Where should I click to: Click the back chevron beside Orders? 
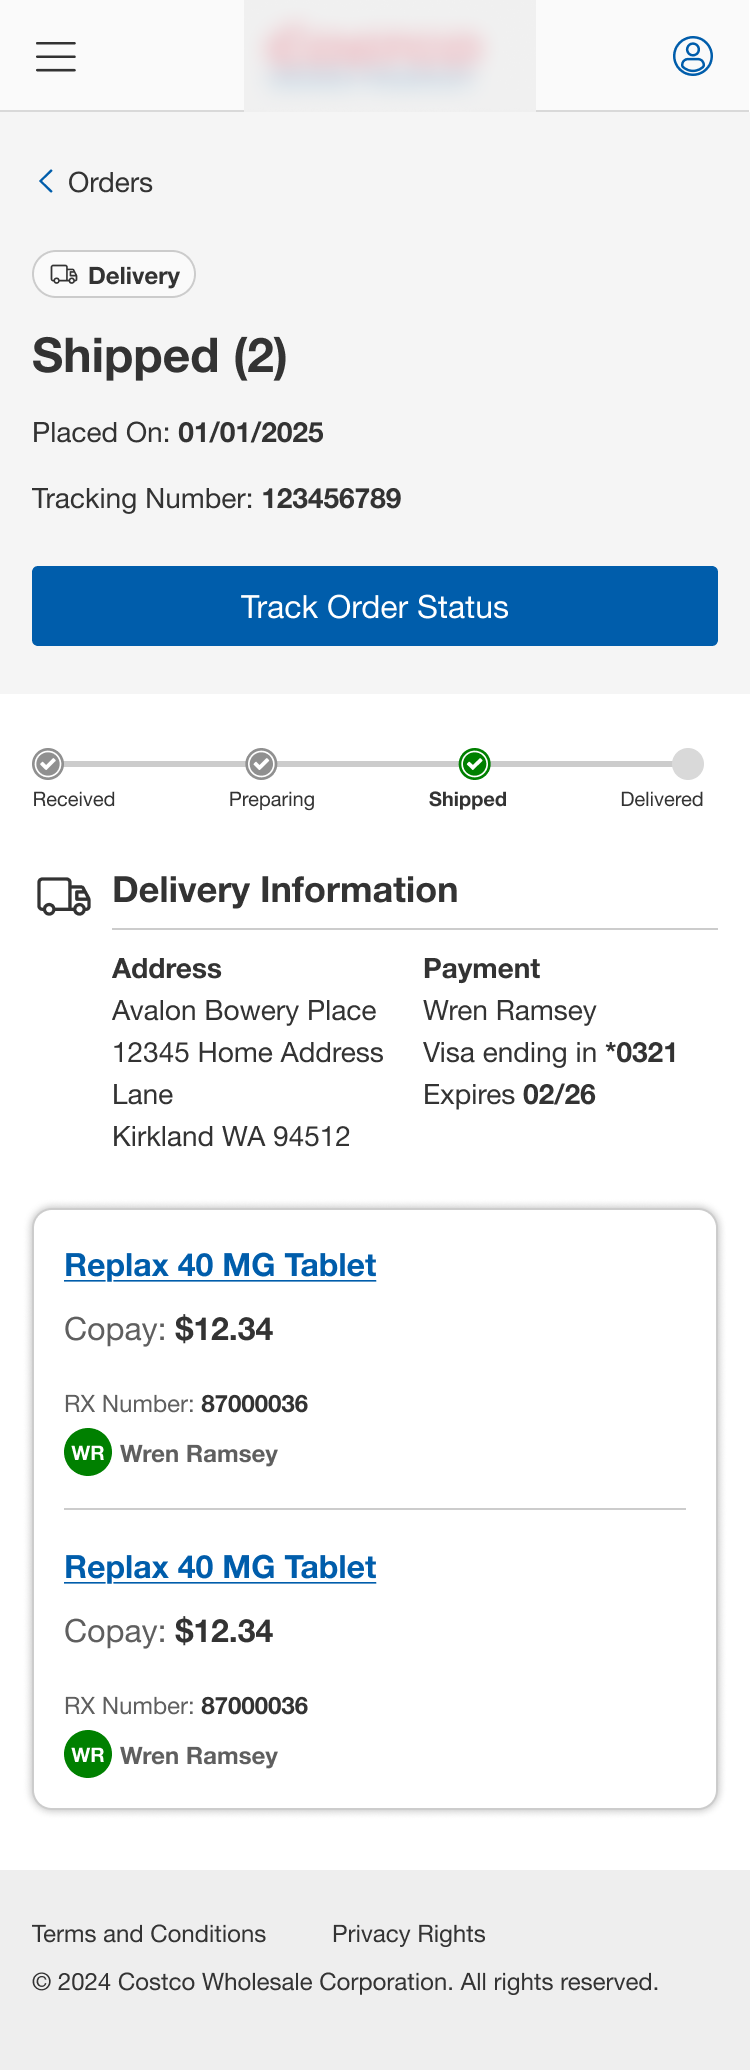click(44, 181)
